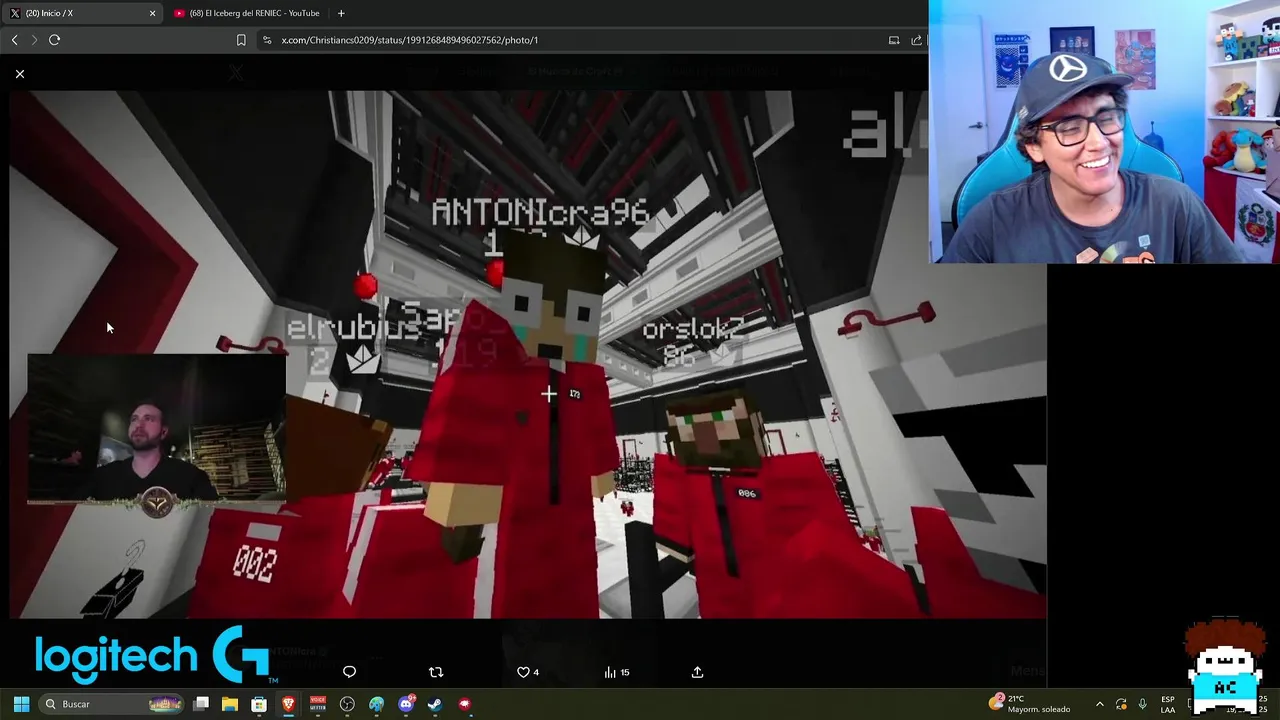This screenshot has height=720, width=1280.
Task: Bookmark this page
Action: coord(241,40)
